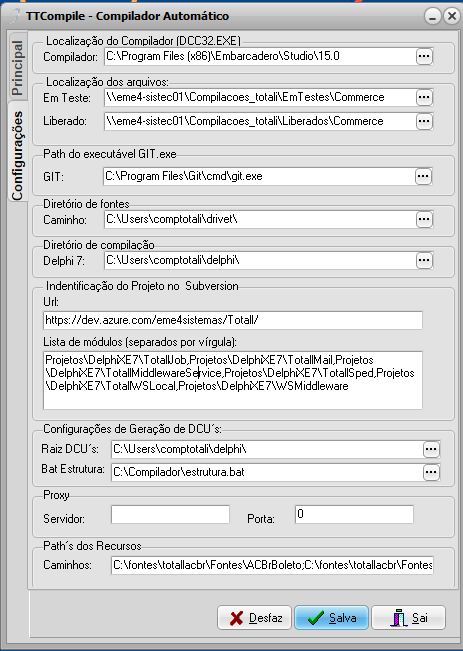
Task: Edit the Delphi 7 directory field
Action: pos(260,260)
